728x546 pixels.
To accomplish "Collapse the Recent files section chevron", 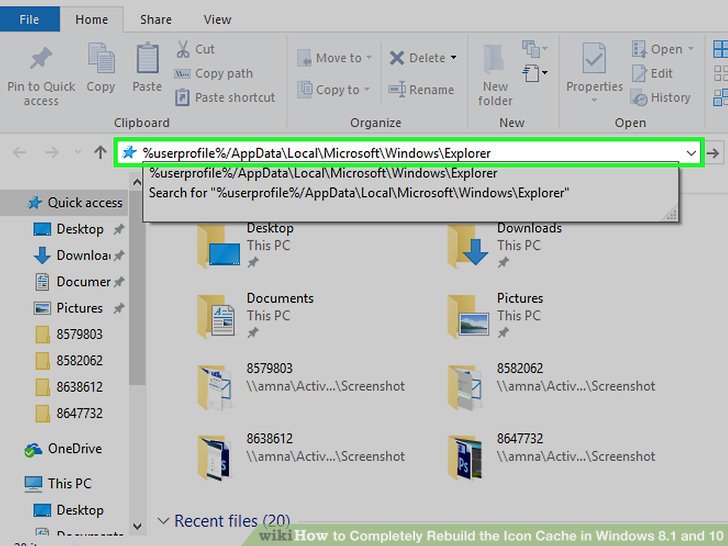I will click(163, 521).
